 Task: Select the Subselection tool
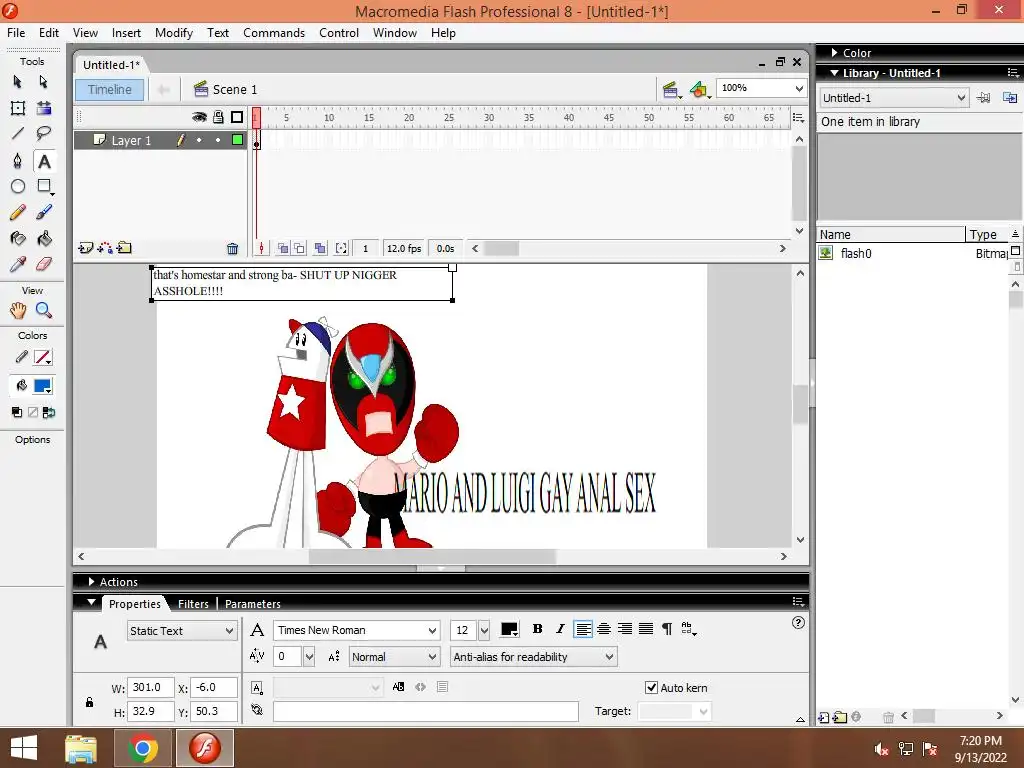(x=44, y=82)
